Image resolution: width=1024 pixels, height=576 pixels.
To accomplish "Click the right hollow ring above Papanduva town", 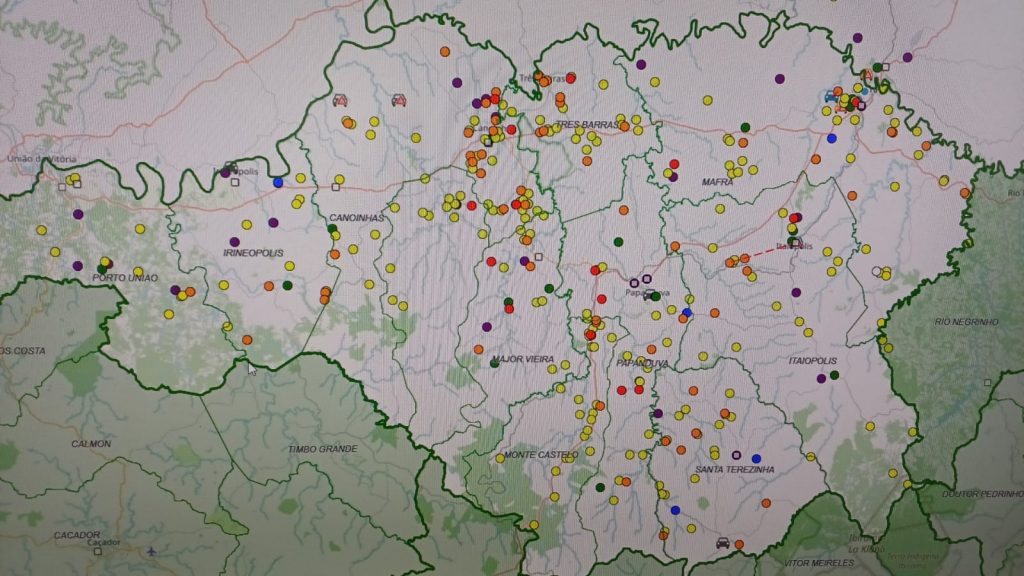I will click(647, 279).
